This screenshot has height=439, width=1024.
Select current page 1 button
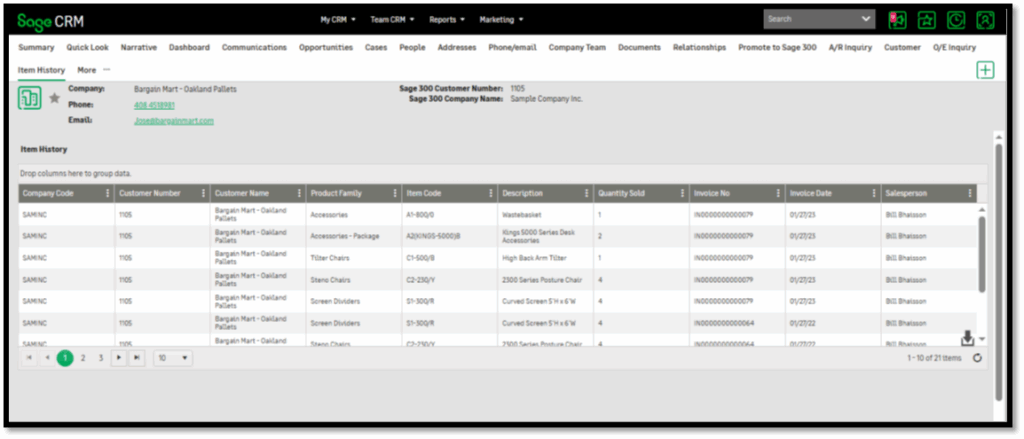coord(65,358)
